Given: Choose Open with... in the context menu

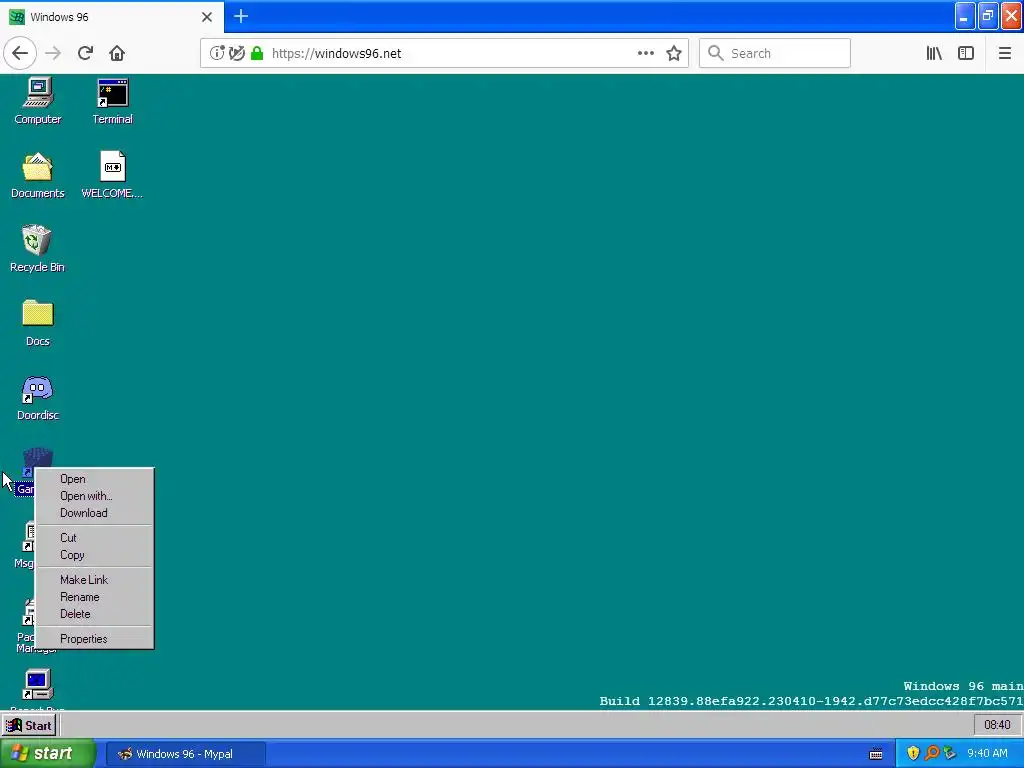Looking at the screenshot, I should point(95,496).
